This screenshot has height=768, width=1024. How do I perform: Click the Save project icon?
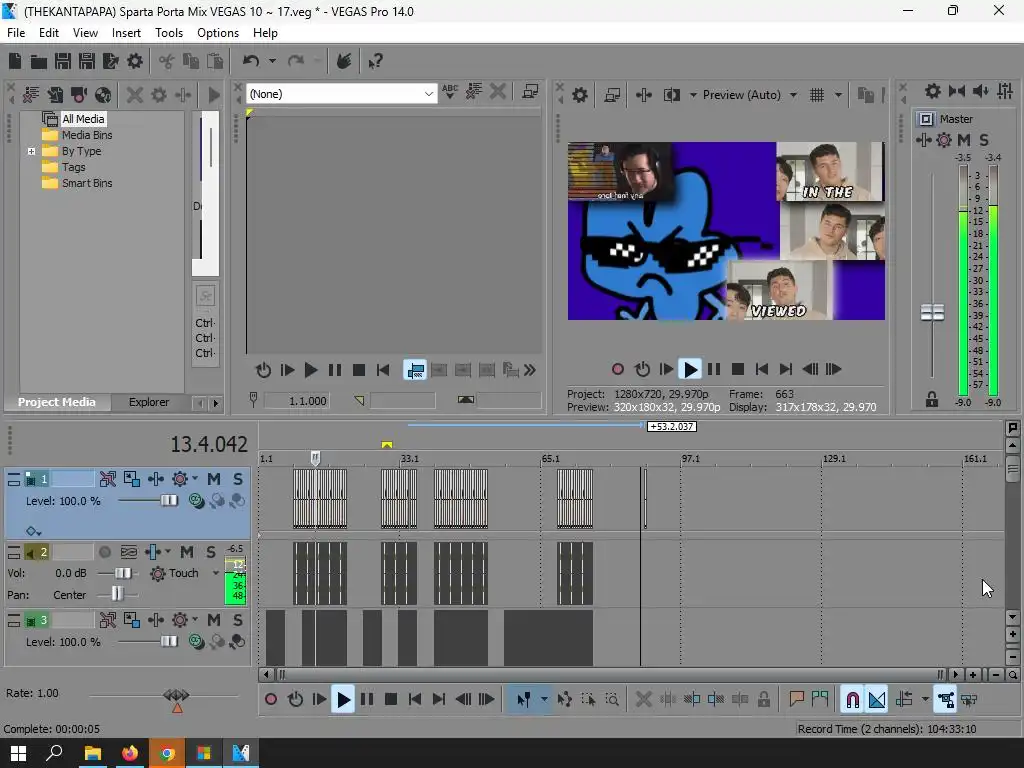point(63,61)
